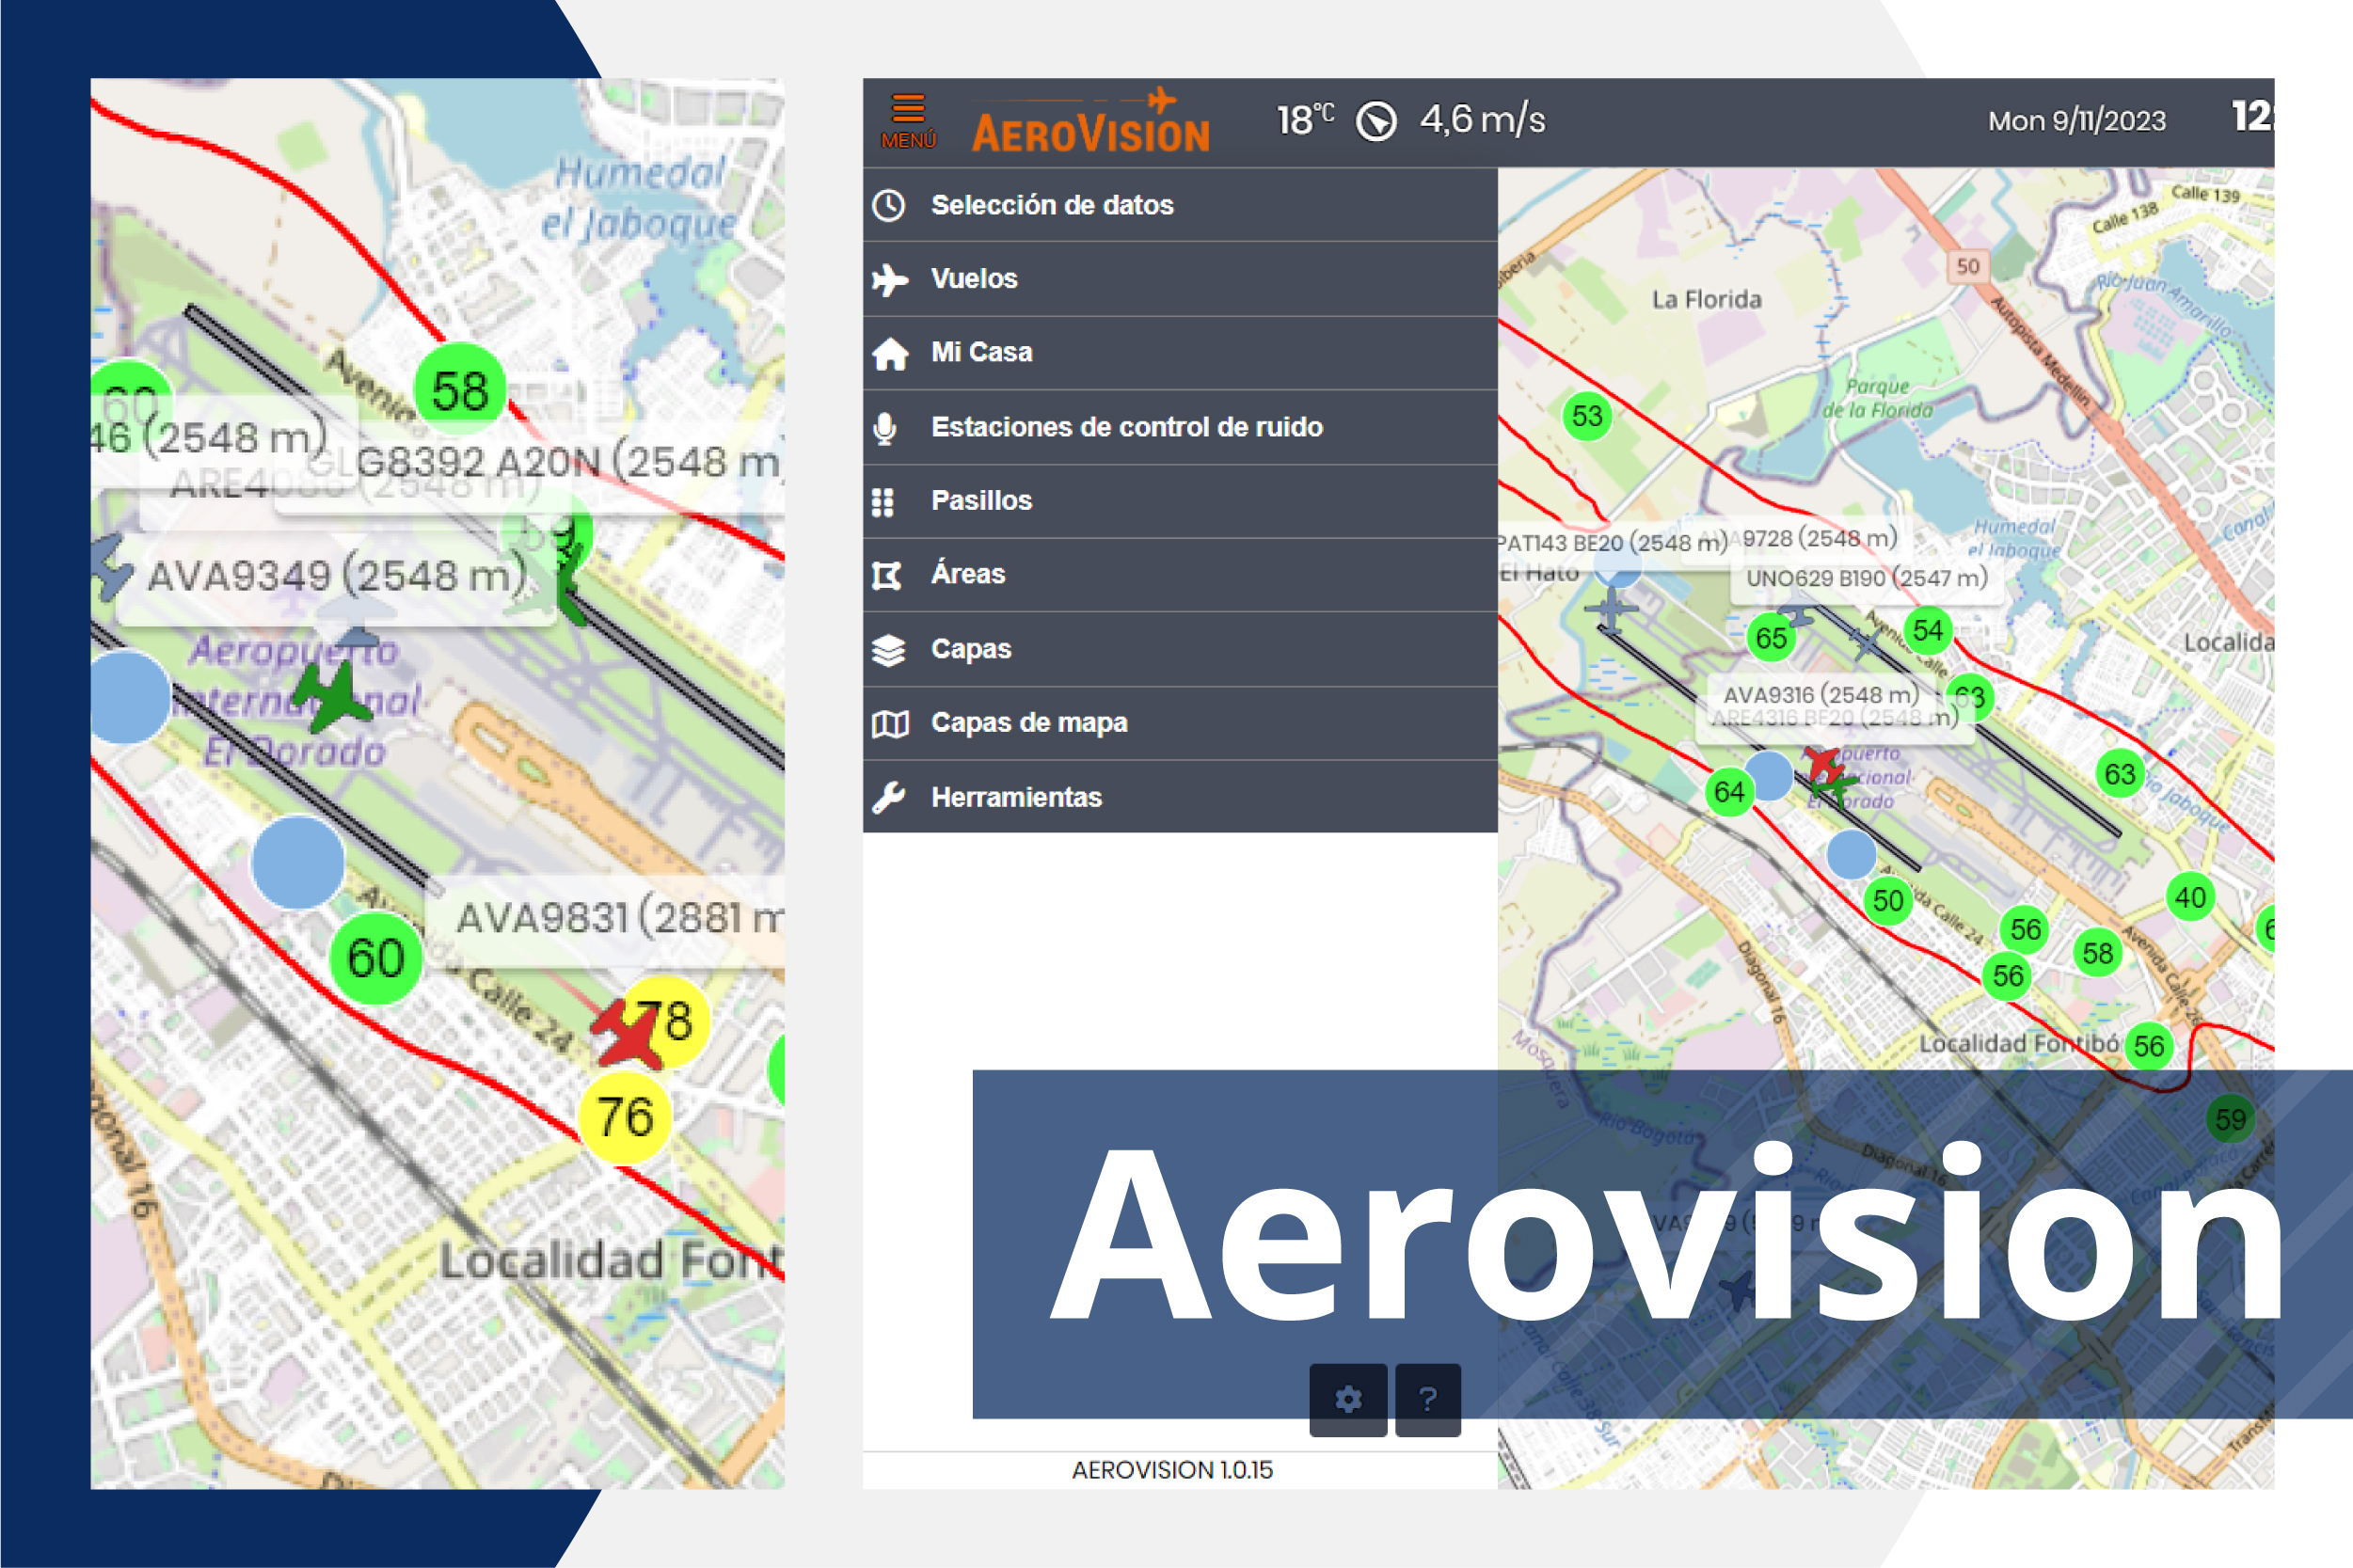The height and width of the screenshot is (1568, 2353).
Task: Open Selección de datos menu item
Action: 1180,205
